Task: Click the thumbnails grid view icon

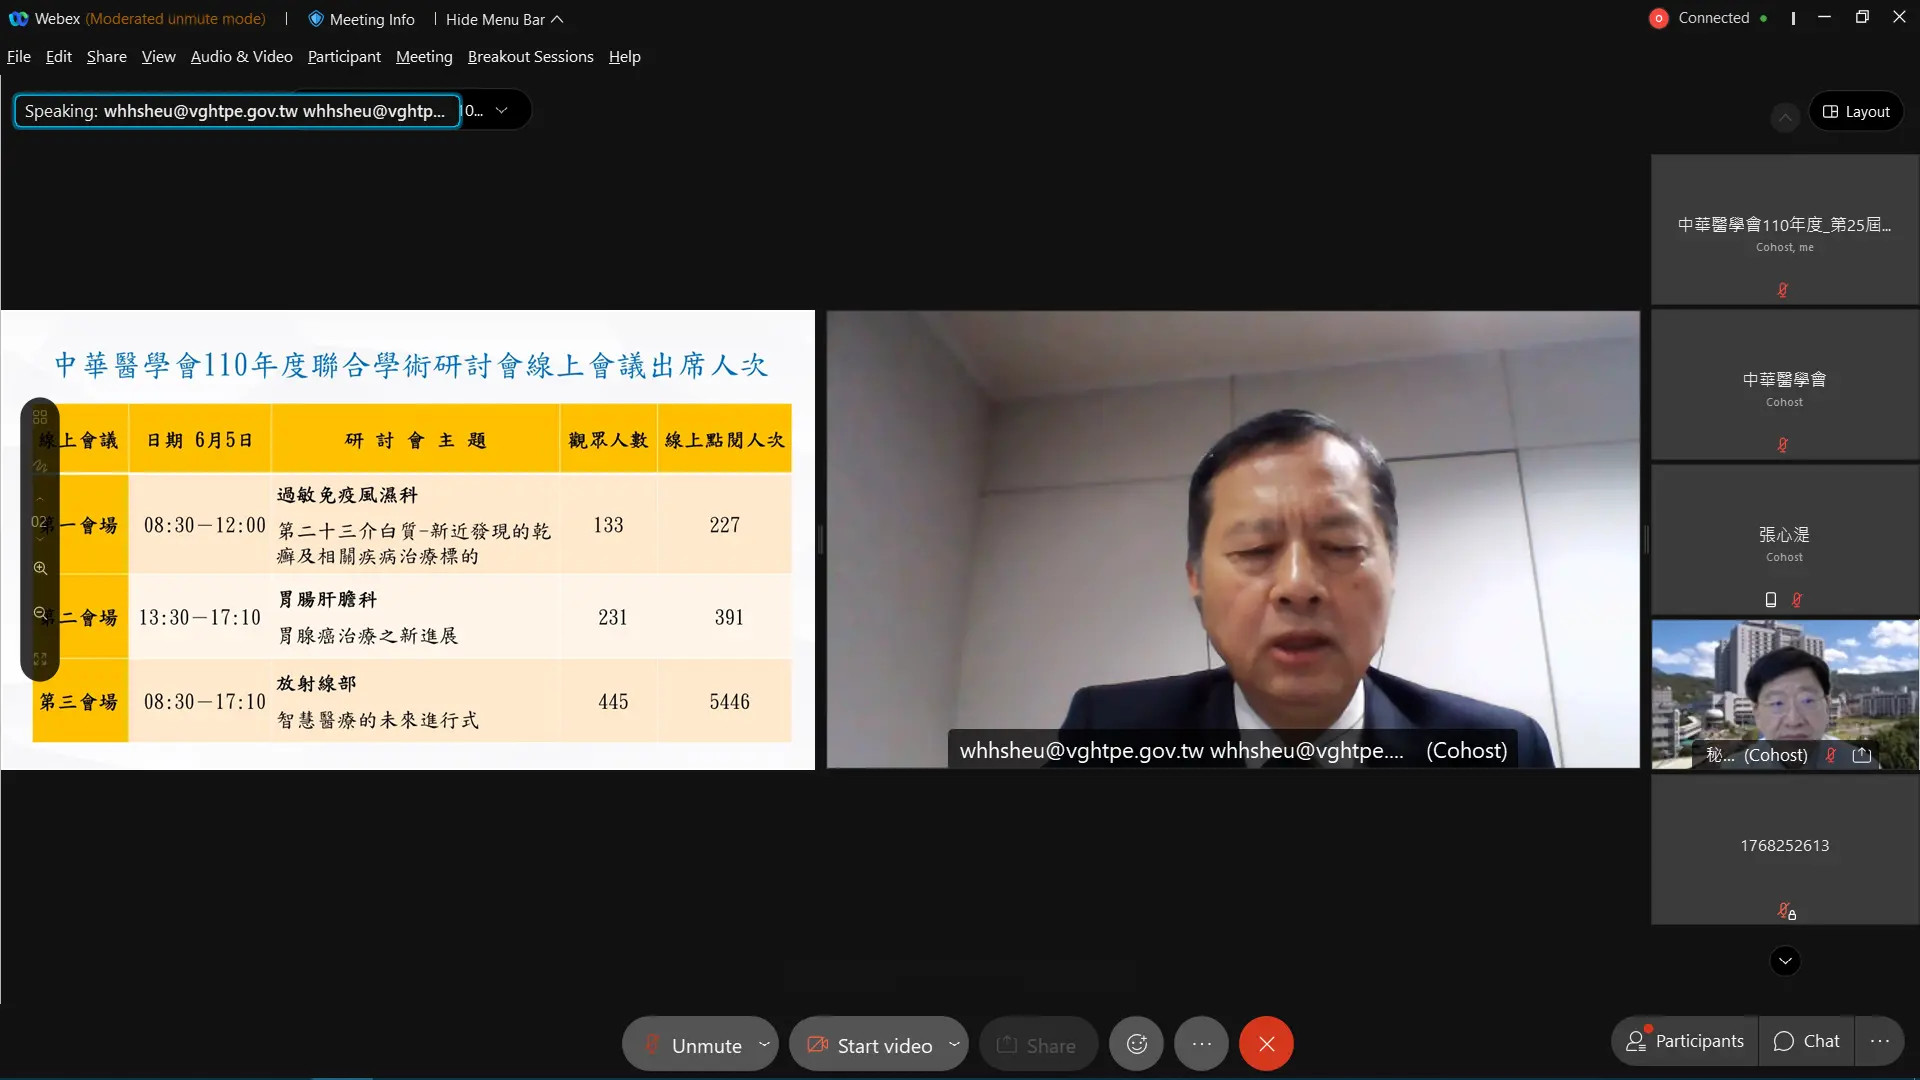Action: (40, 417)
